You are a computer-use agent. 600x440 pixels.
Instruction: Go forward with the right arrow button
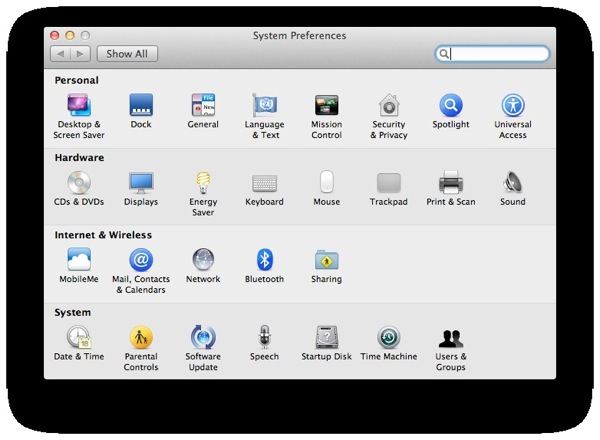[x=80, y=54]
